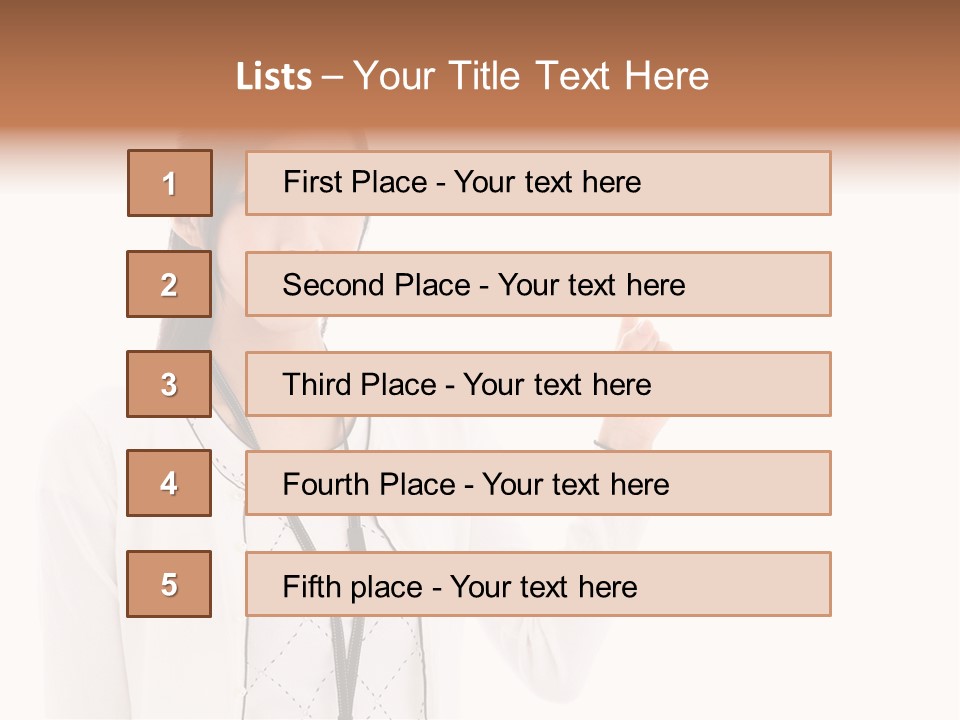This screenshot has width=960, height=720.
Task: Select the Your Title Text Here heading
Action: (531, 76)
